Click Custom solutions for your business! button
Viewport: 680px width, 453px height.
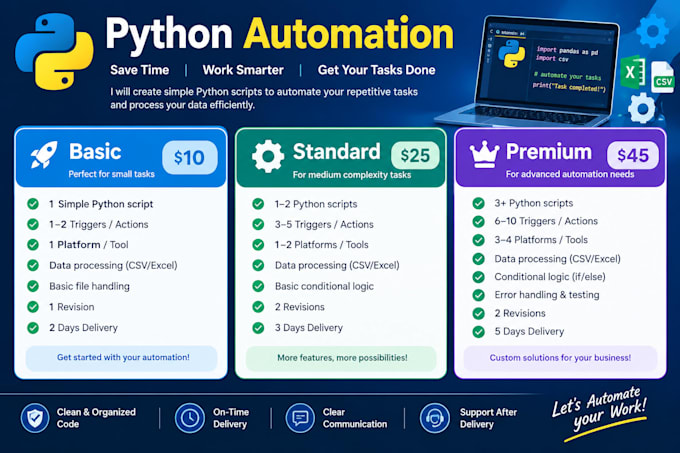[560, 358]
